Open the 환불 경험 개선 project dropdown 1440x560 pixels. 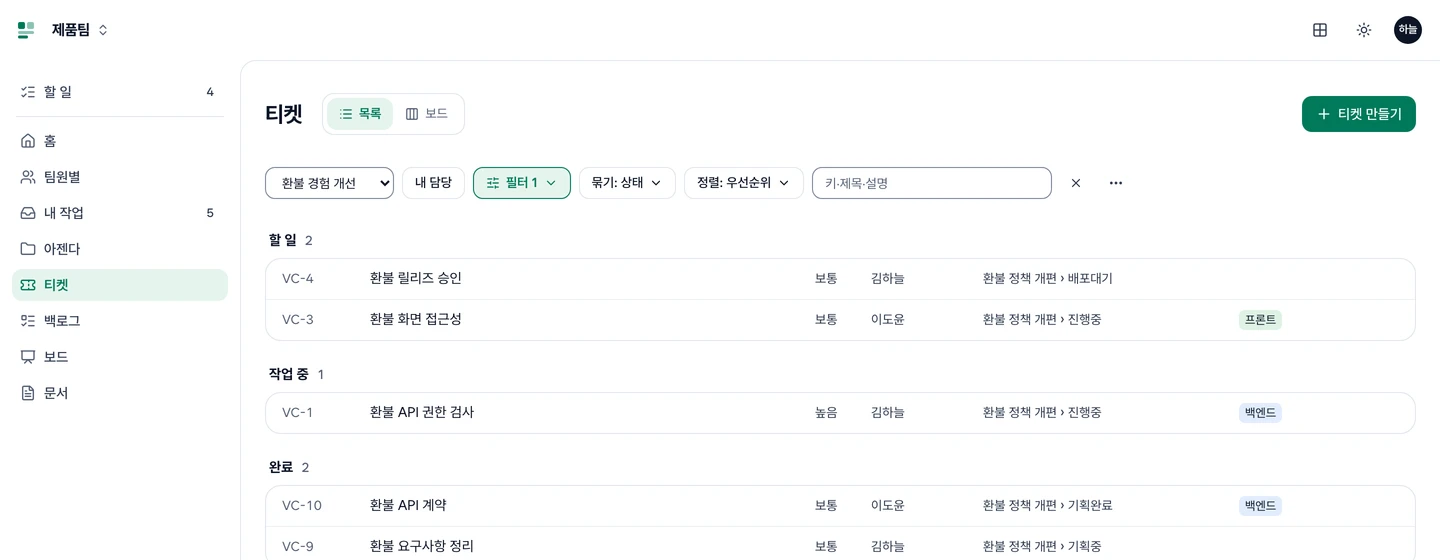pos(329,183)
